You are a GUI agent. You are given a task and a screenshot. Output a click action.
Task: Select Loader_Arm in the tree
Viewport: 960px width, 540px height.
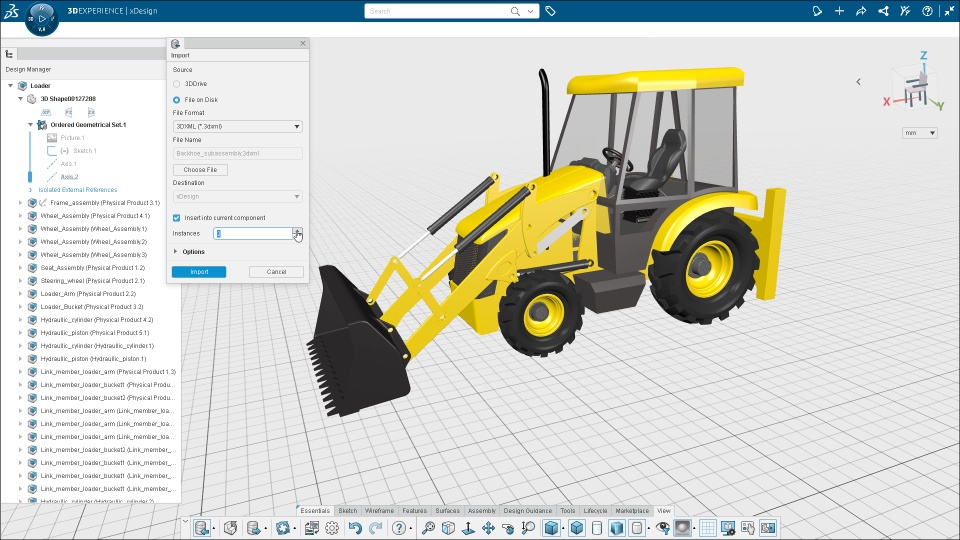88,294
